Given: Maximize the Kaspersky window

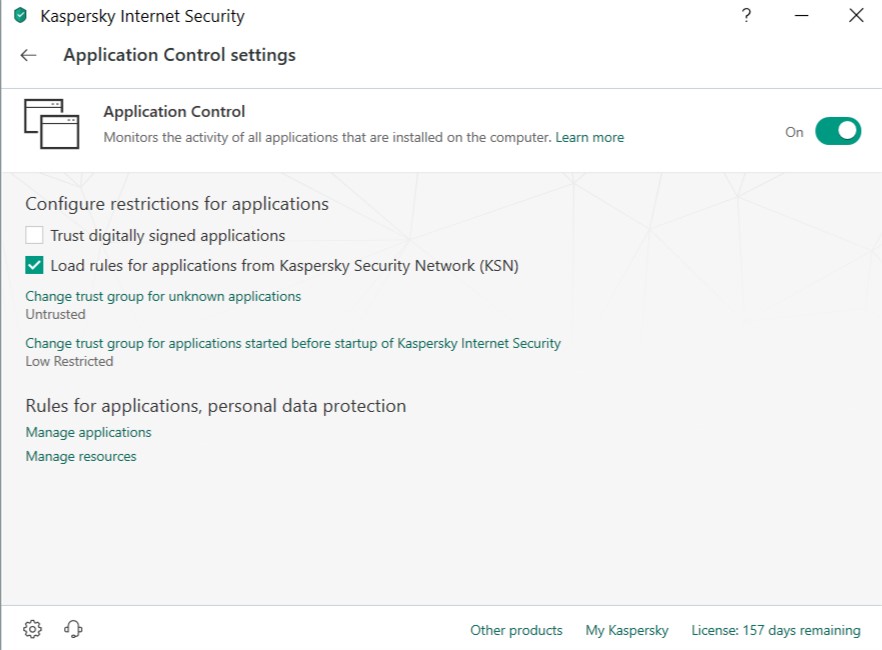Looking at the screenshot, I should [x=828, y=16].
